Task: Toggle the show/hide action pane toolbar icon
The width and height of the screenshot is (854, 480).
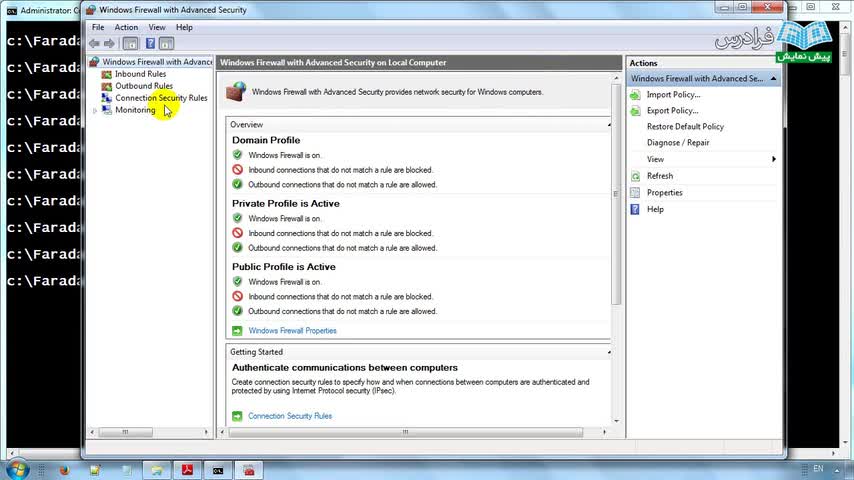Action: point(167,44)
